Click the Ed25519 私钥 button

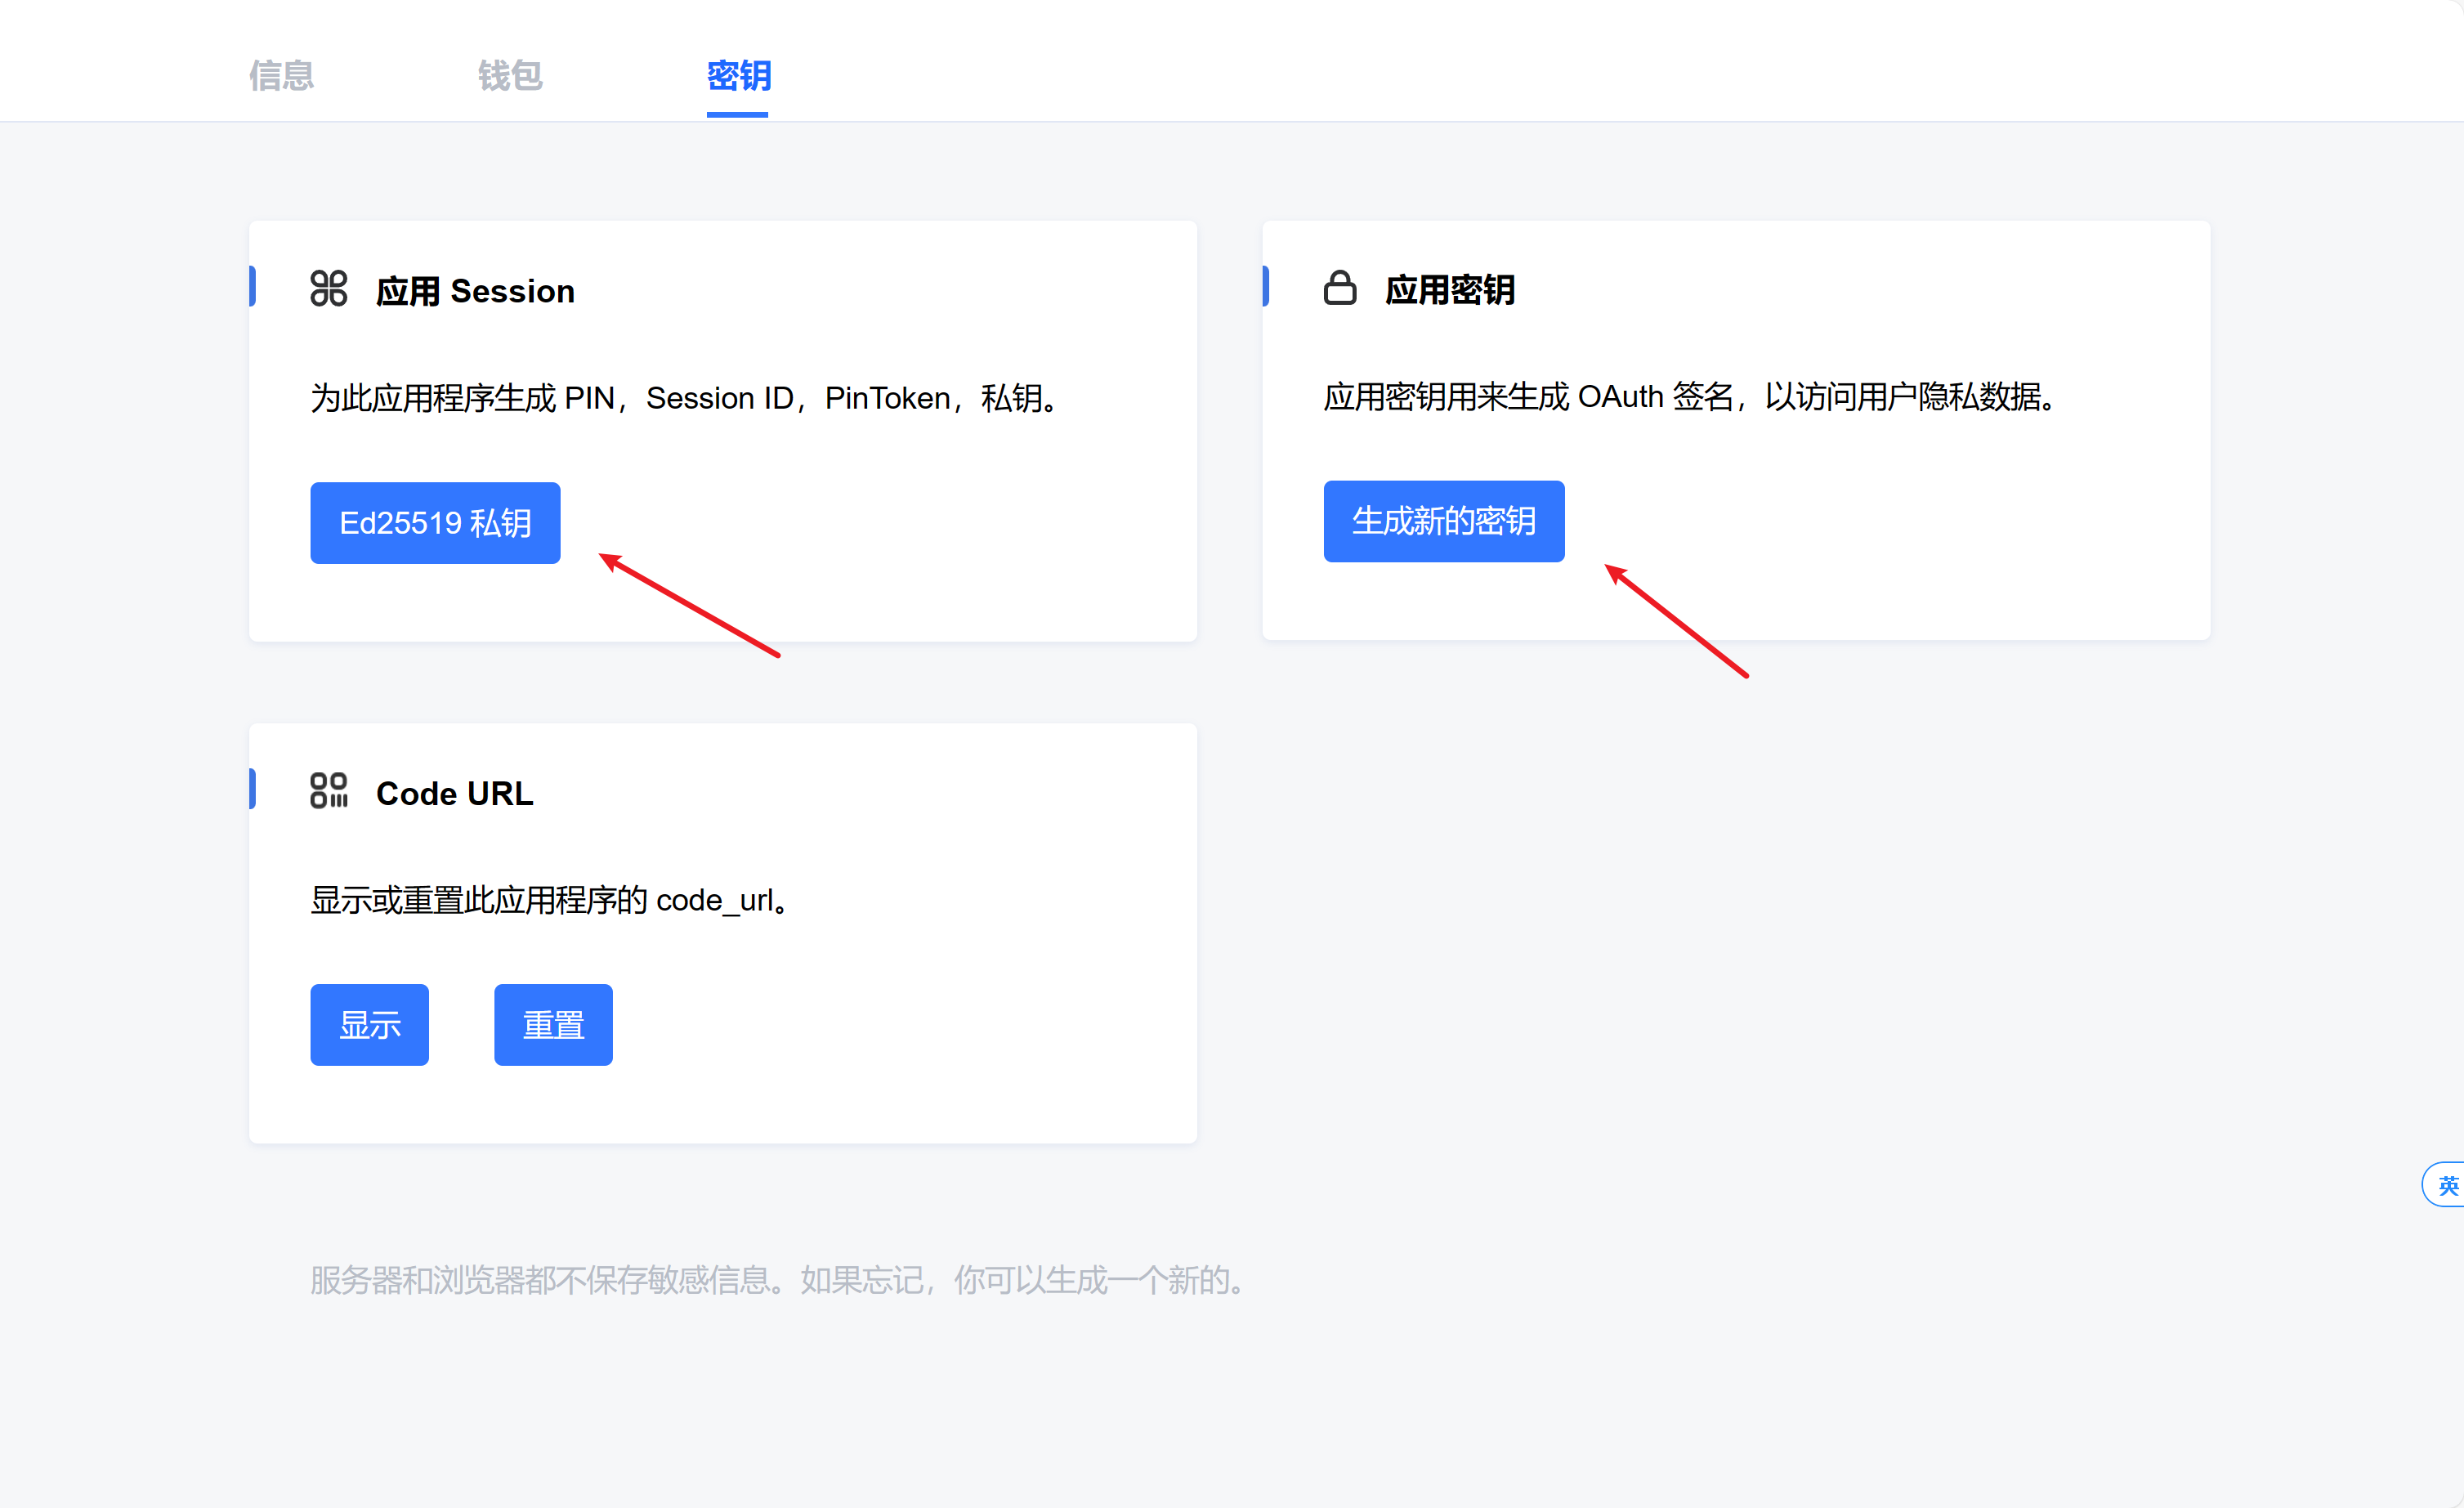point(435,523)
